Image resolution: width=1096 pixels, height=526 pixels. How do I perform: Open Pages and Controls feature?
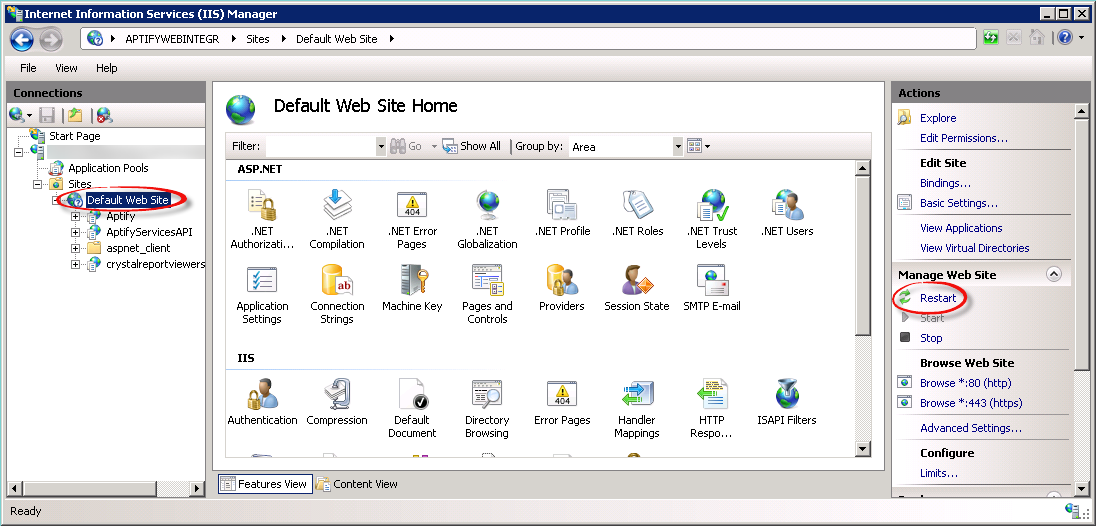(x=487, y=294)
